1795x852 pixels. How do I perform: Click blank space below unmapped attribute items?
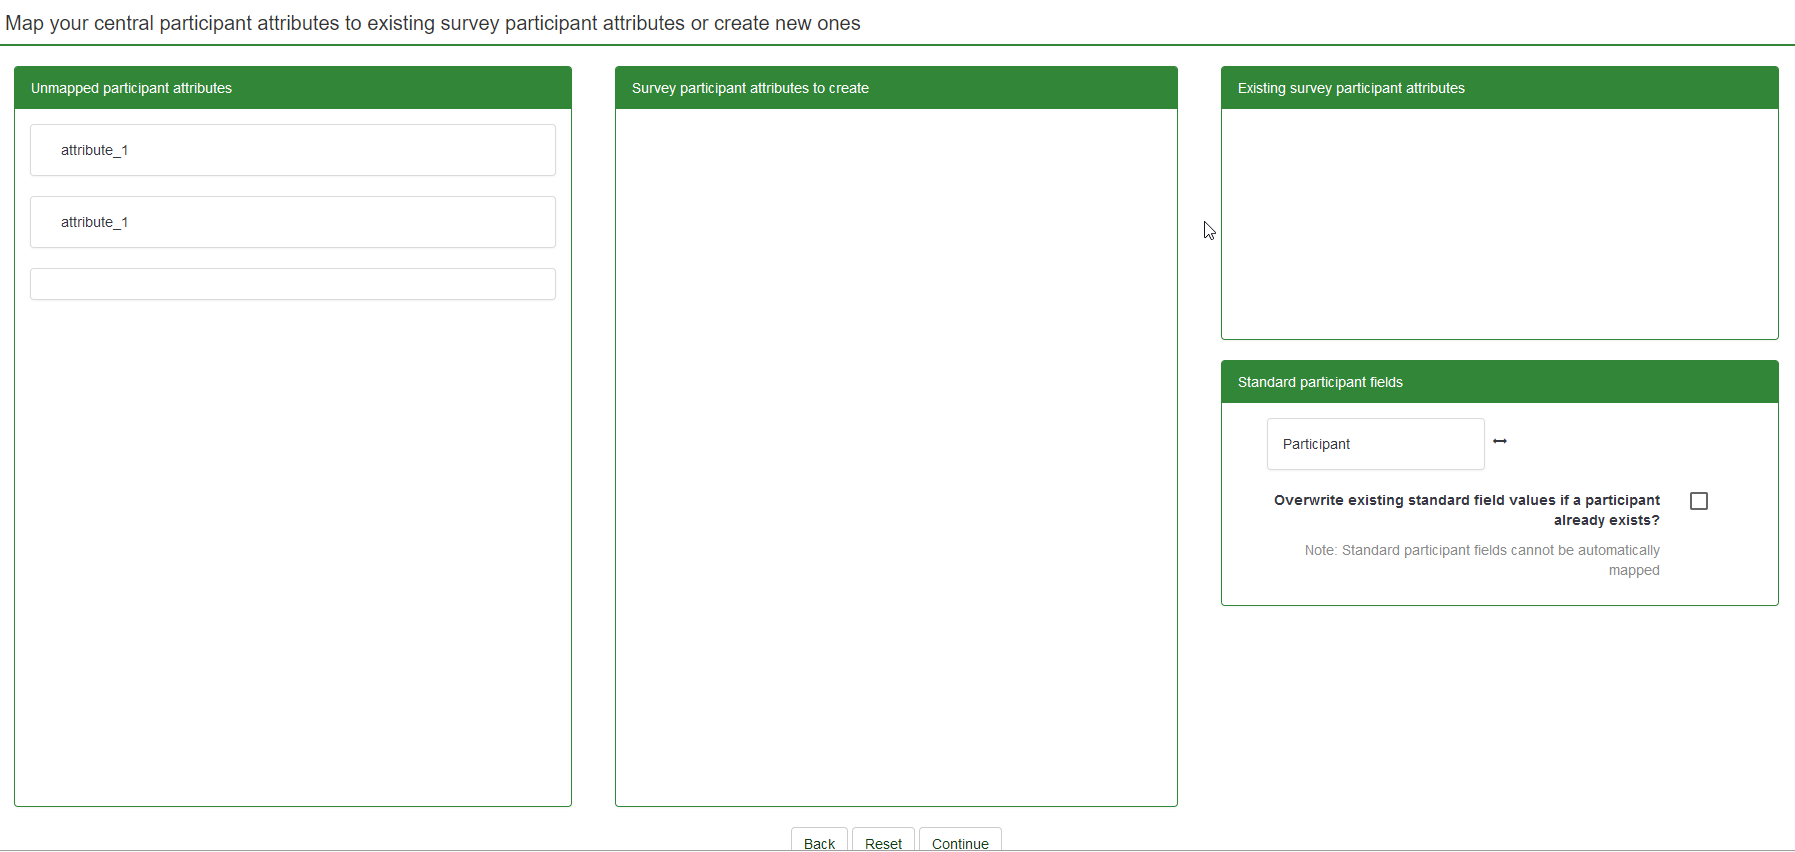tap(292, 550)
